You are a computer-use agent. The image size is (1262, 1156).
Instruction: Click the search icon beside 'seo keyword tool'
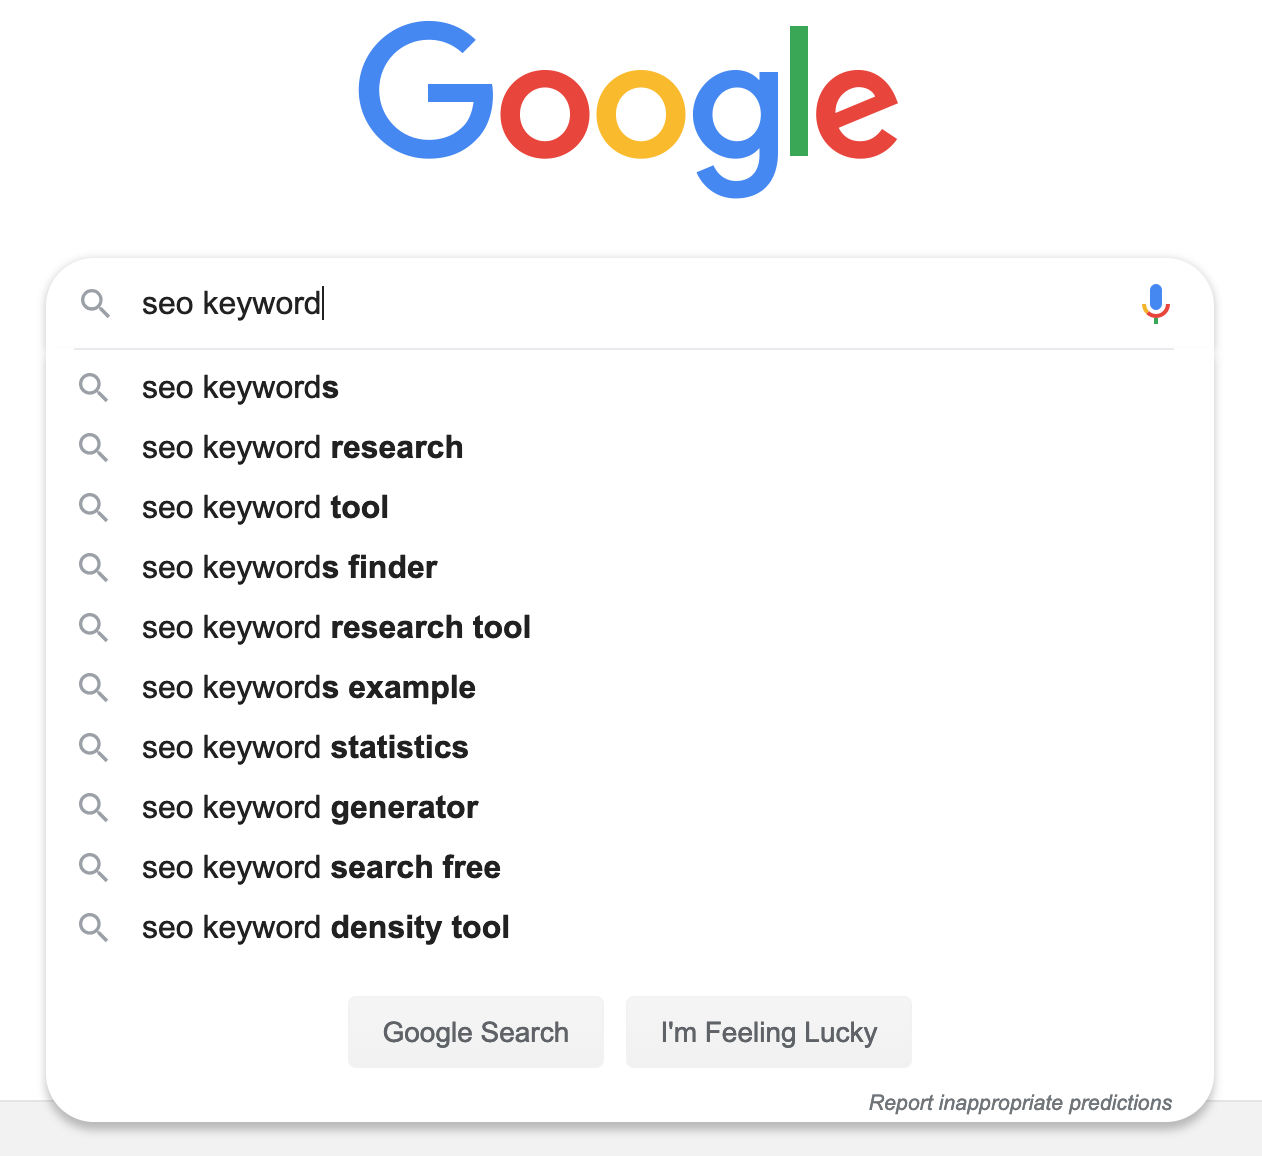pos(94,507)
